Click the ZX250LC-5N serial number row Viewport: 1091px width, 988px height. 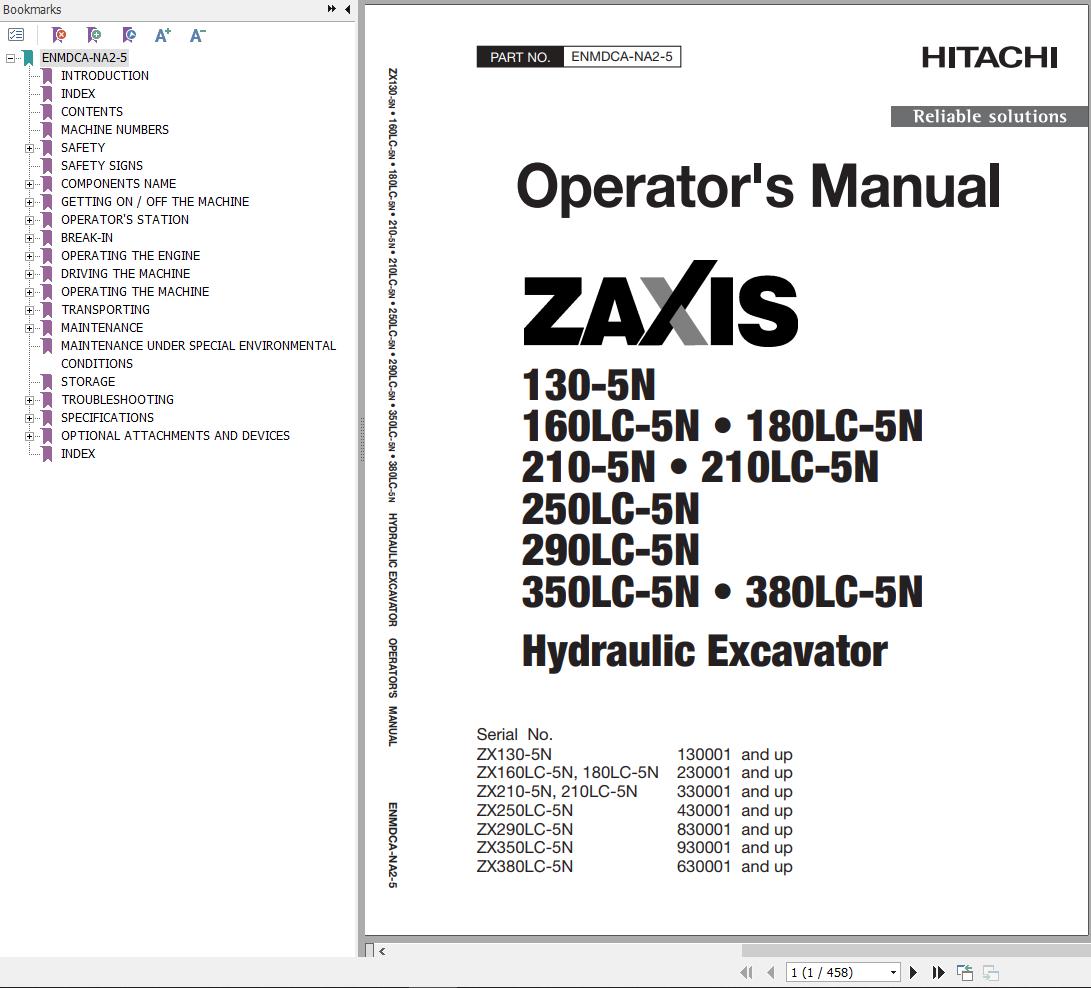(634, 811)
